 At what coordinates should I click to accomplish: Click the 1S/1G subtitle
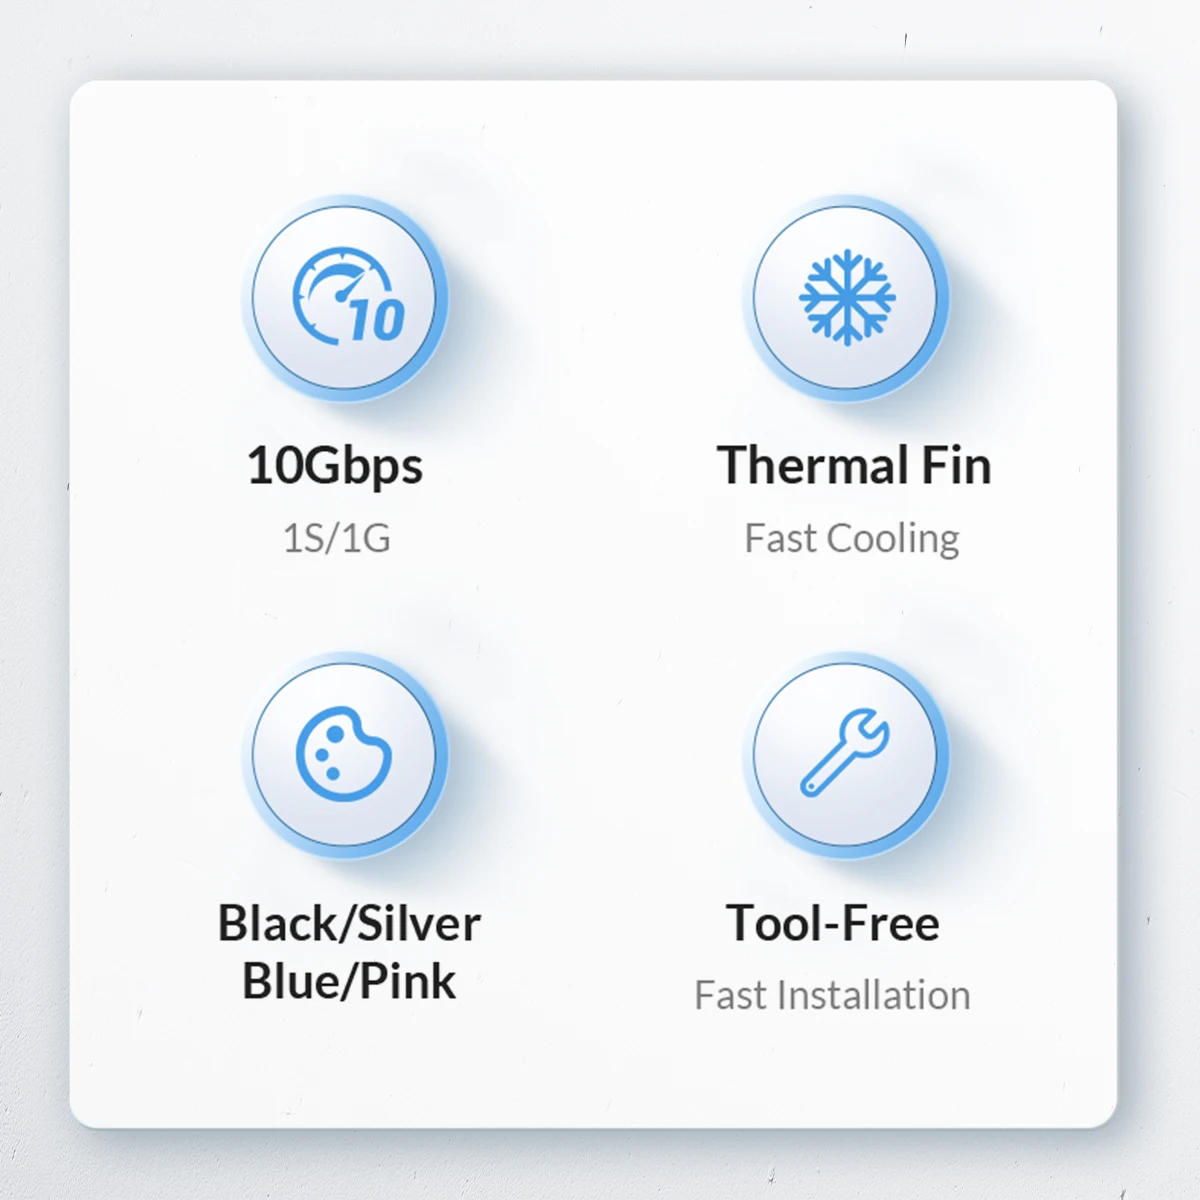[x=336, y=539]
